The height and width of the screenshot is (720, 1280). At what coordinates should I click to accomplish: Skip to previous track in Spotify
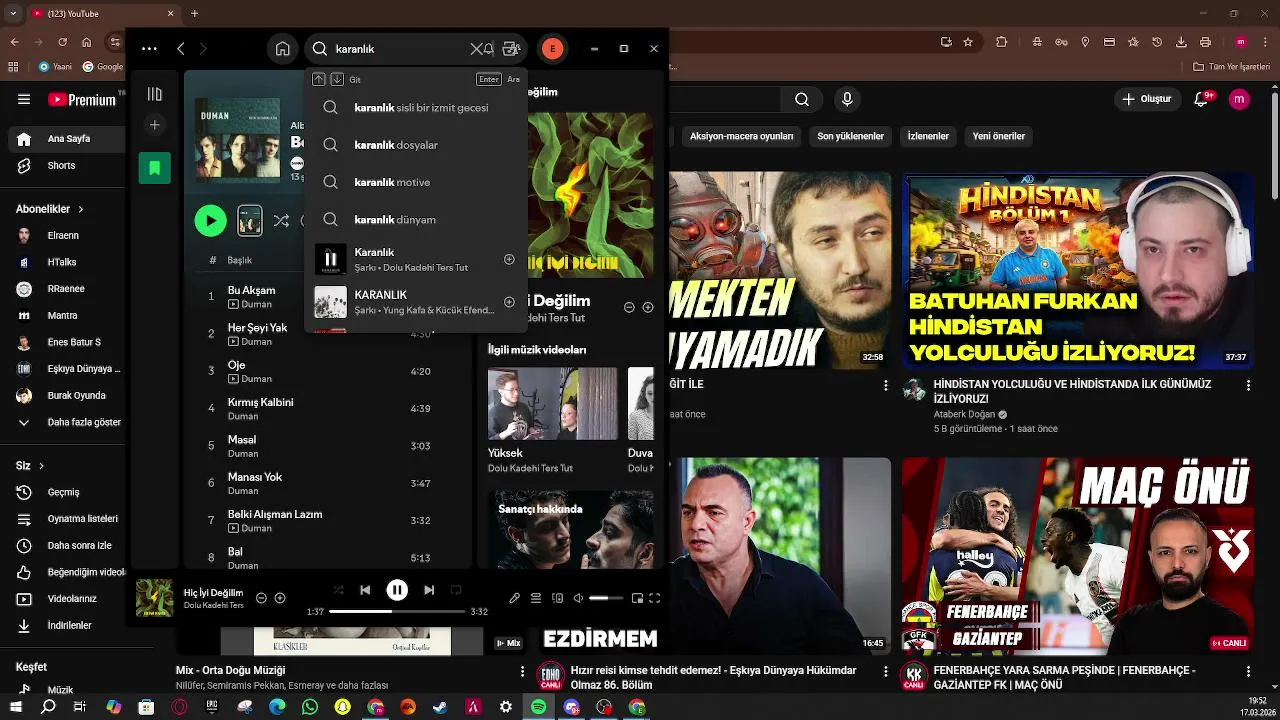tap(365, 590)
